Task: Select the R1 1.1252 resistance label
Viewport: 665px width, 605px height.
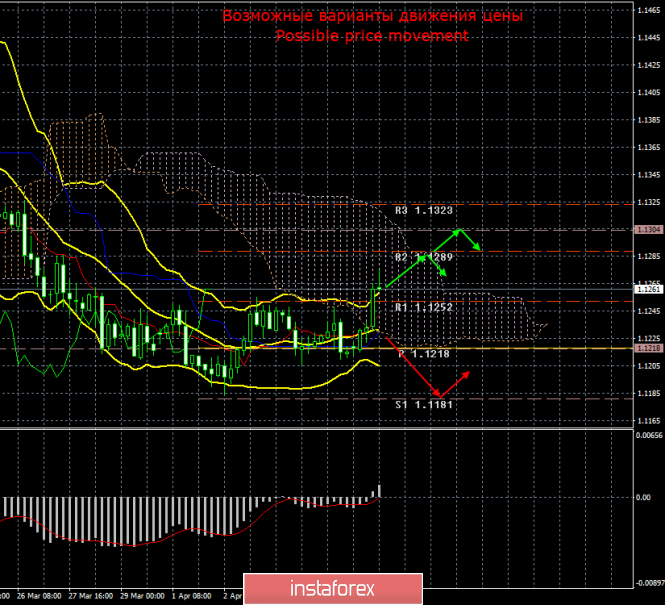Action: [x=424, y=307]
